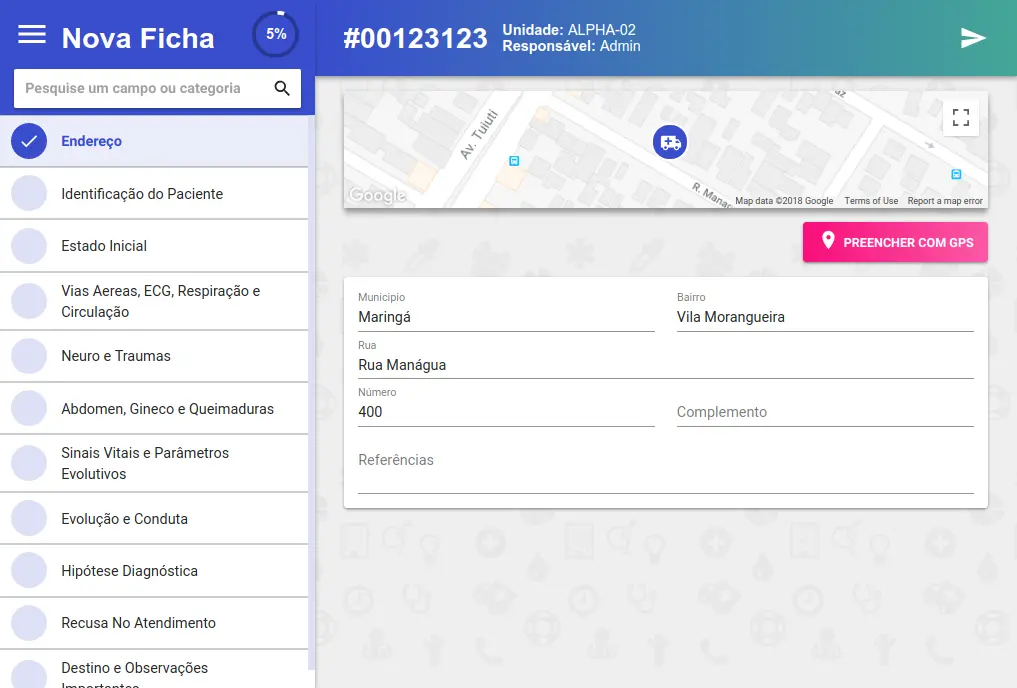1017x688 pixels.
Task: Focus the Complemento input field
Action: click(824, 412)
